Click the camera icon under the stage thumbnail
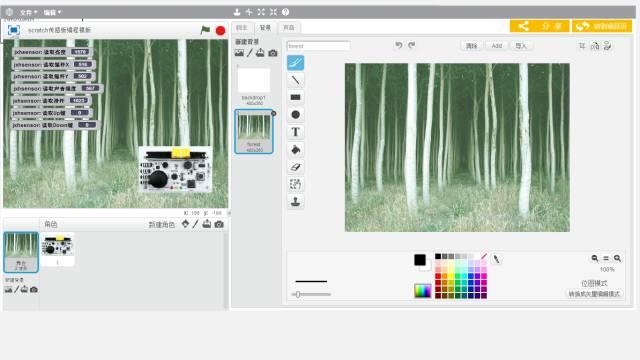This screenshot has height=360, width=640. point(34,289)
